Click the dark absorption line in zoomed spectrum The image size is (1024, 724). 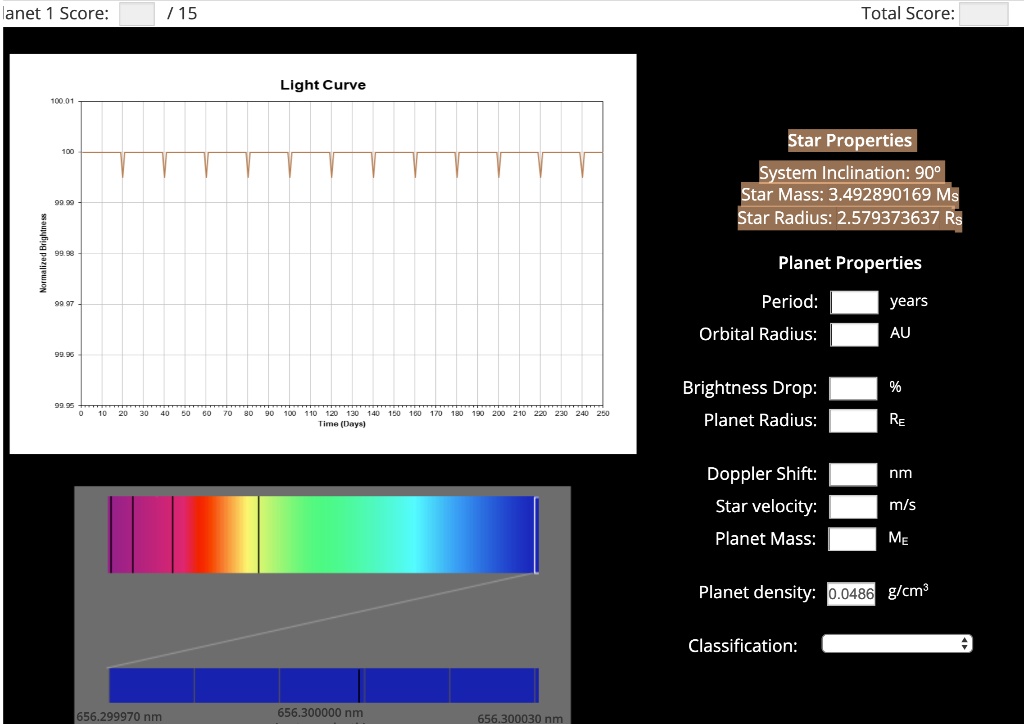(x=359, y=685)
